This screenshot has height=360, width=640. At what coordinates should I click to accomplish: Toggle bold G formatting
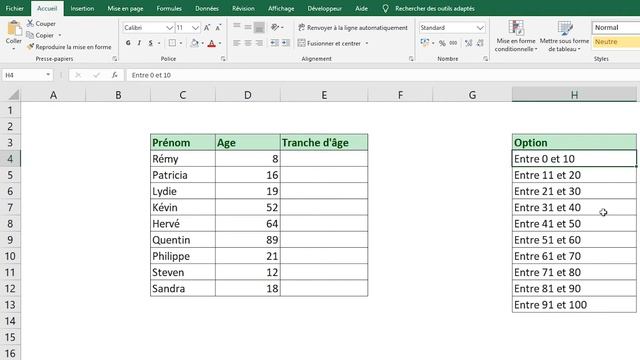128,43
